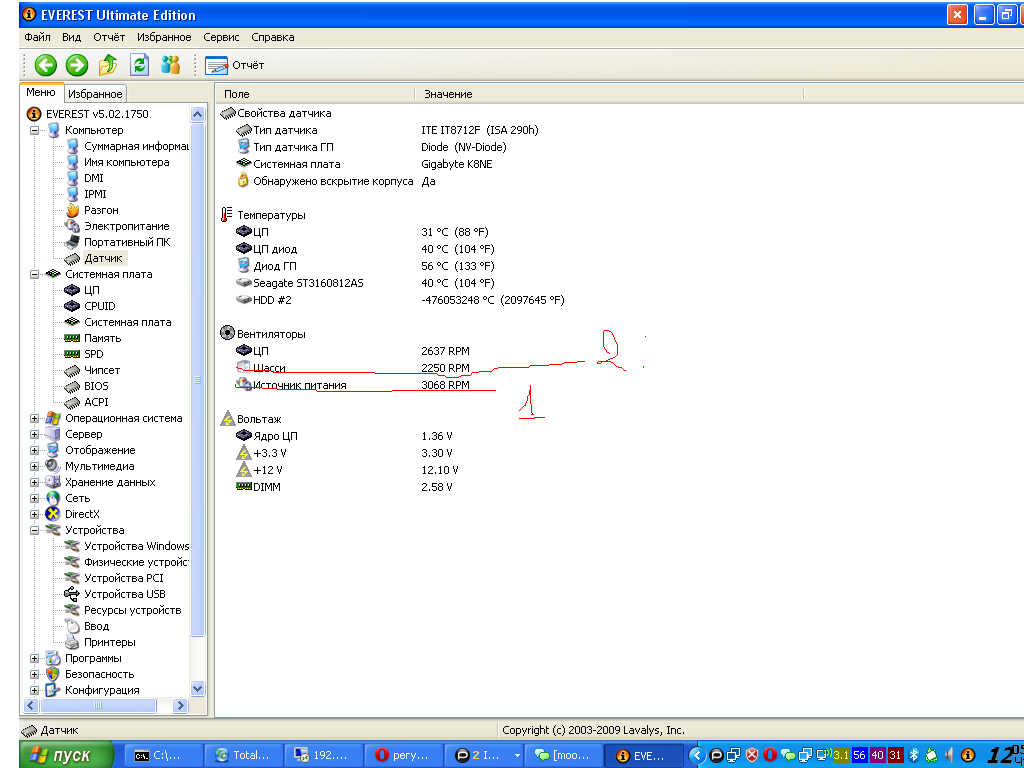
Task: Click the Устройства USB icon
Action: click(72, 594)
